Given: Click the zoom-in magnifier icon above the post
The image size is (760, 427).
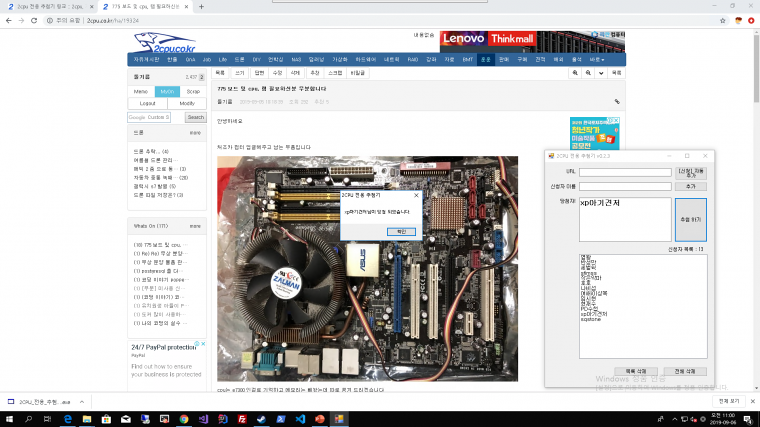Looking at the screenshot, I should coord(575,73).
